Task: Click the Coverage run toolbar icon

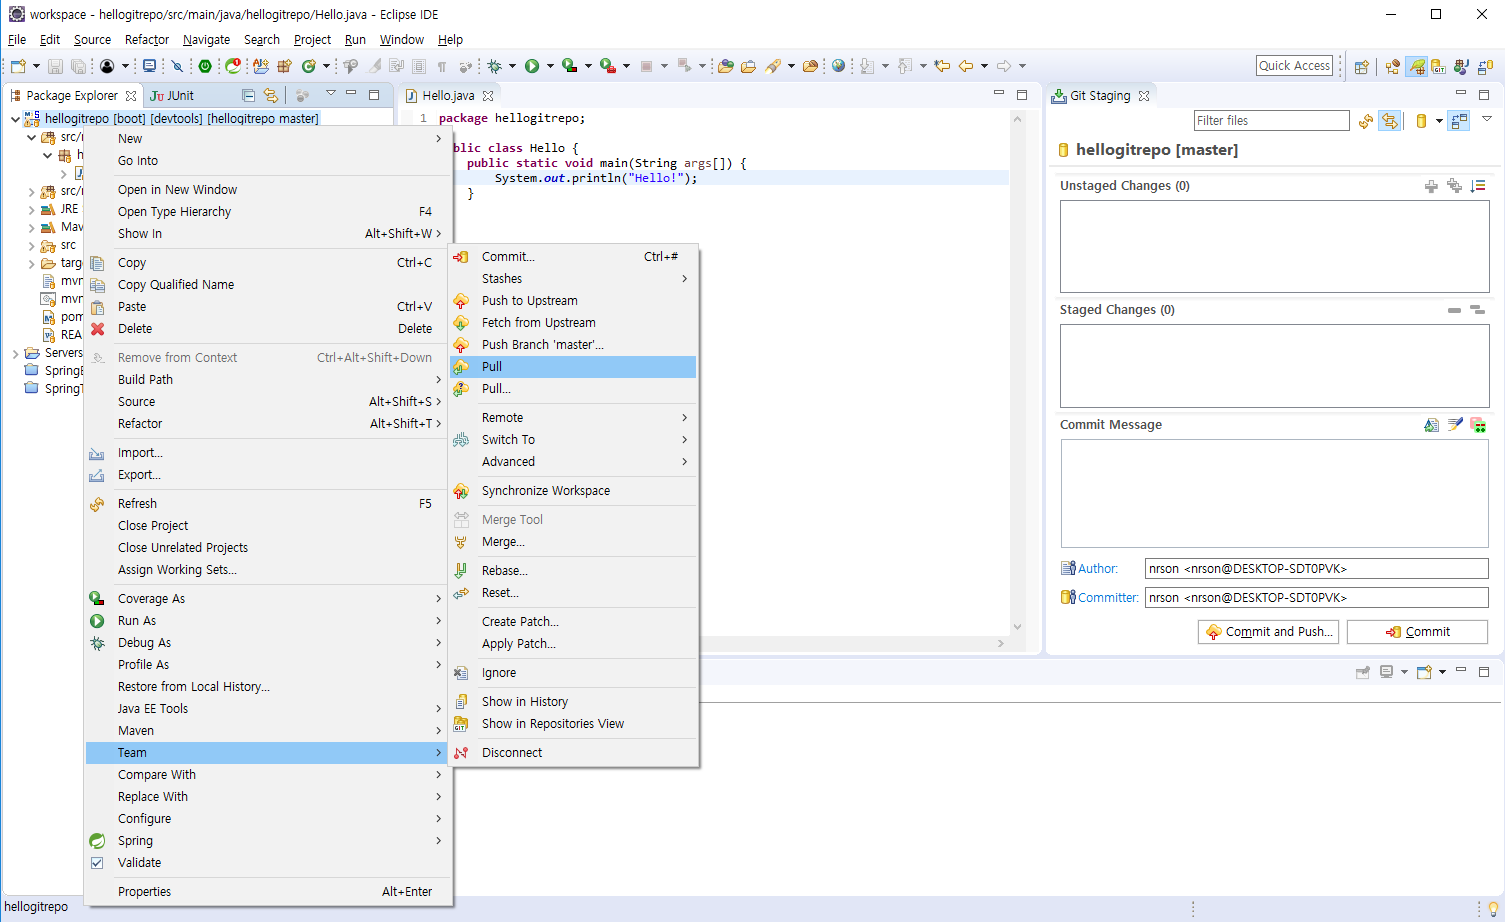Action: pyautogui.click(x=569, y=66)
